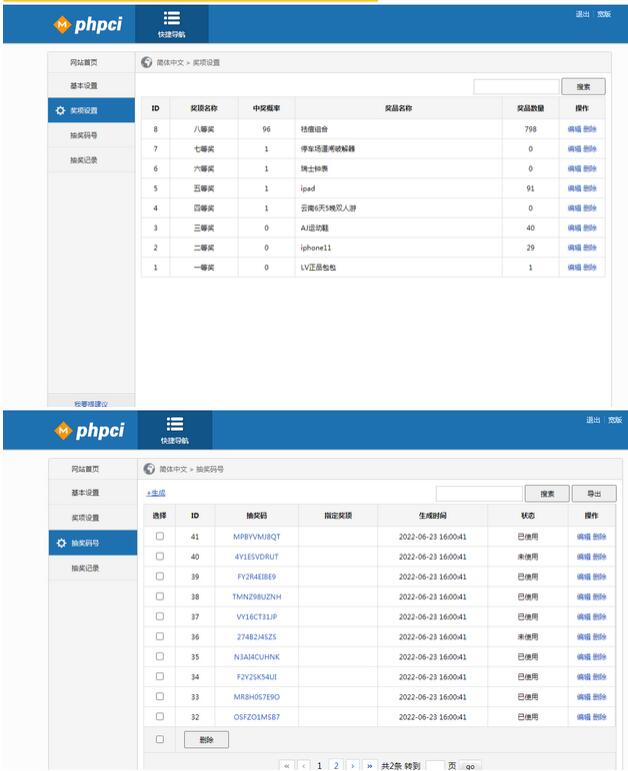Jump to last page with » arrow

tap(369, 766)
